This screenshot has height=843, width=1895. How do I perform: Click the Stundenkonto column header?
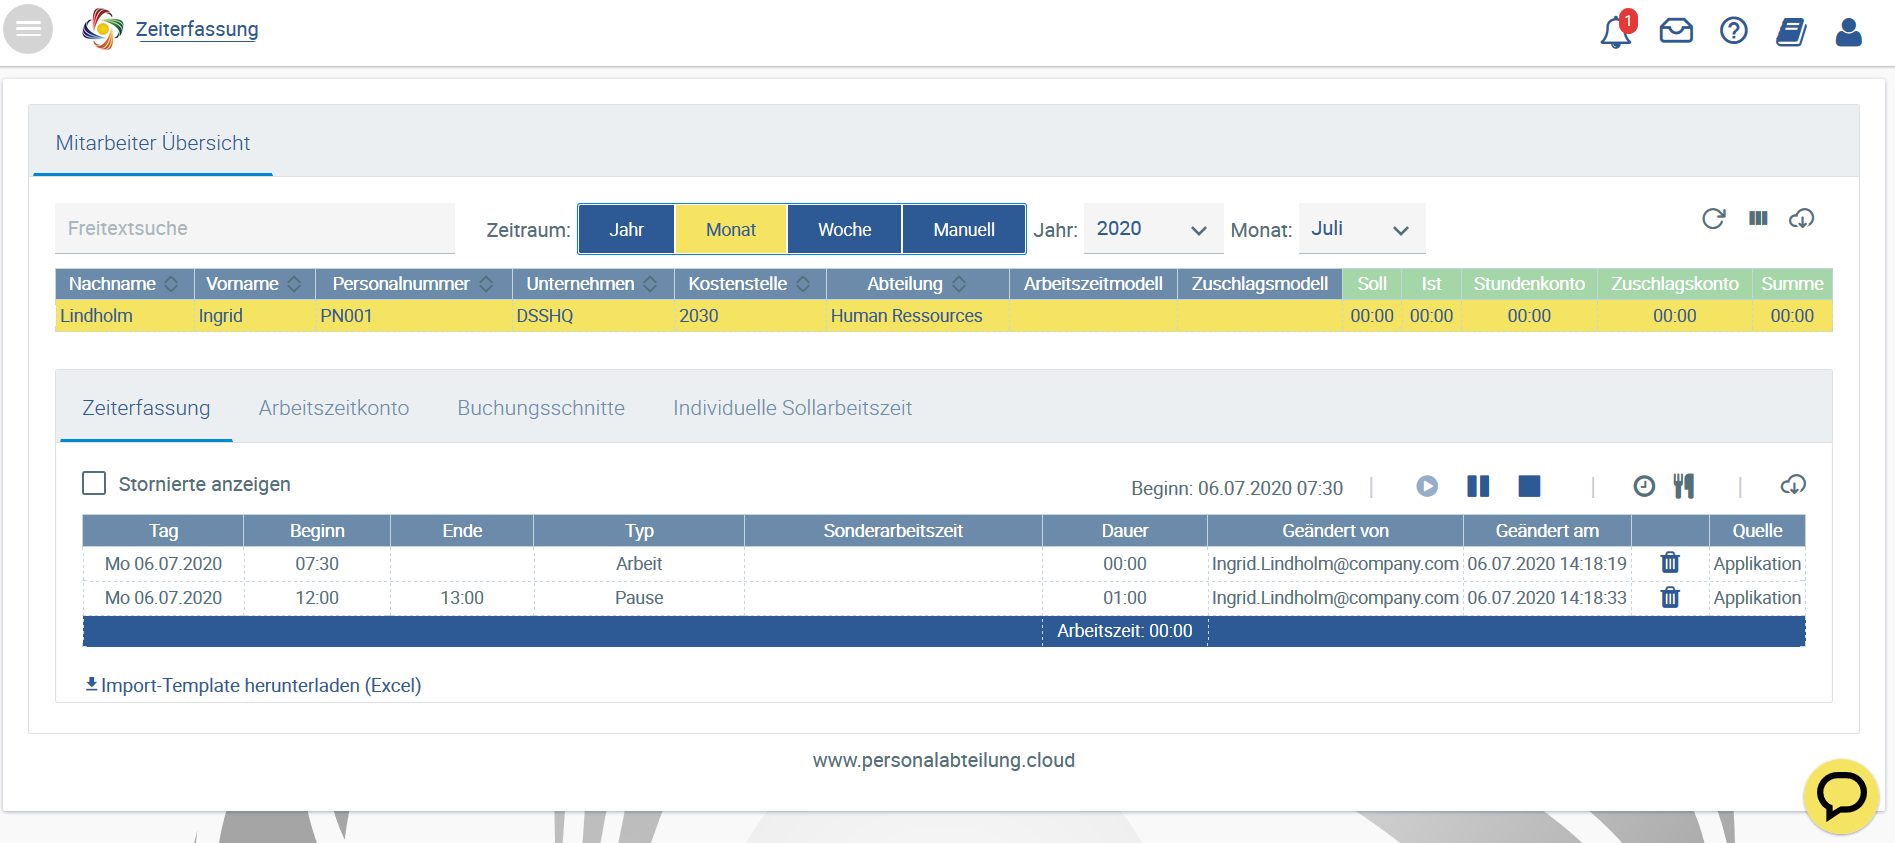[x=1529, y=284]
